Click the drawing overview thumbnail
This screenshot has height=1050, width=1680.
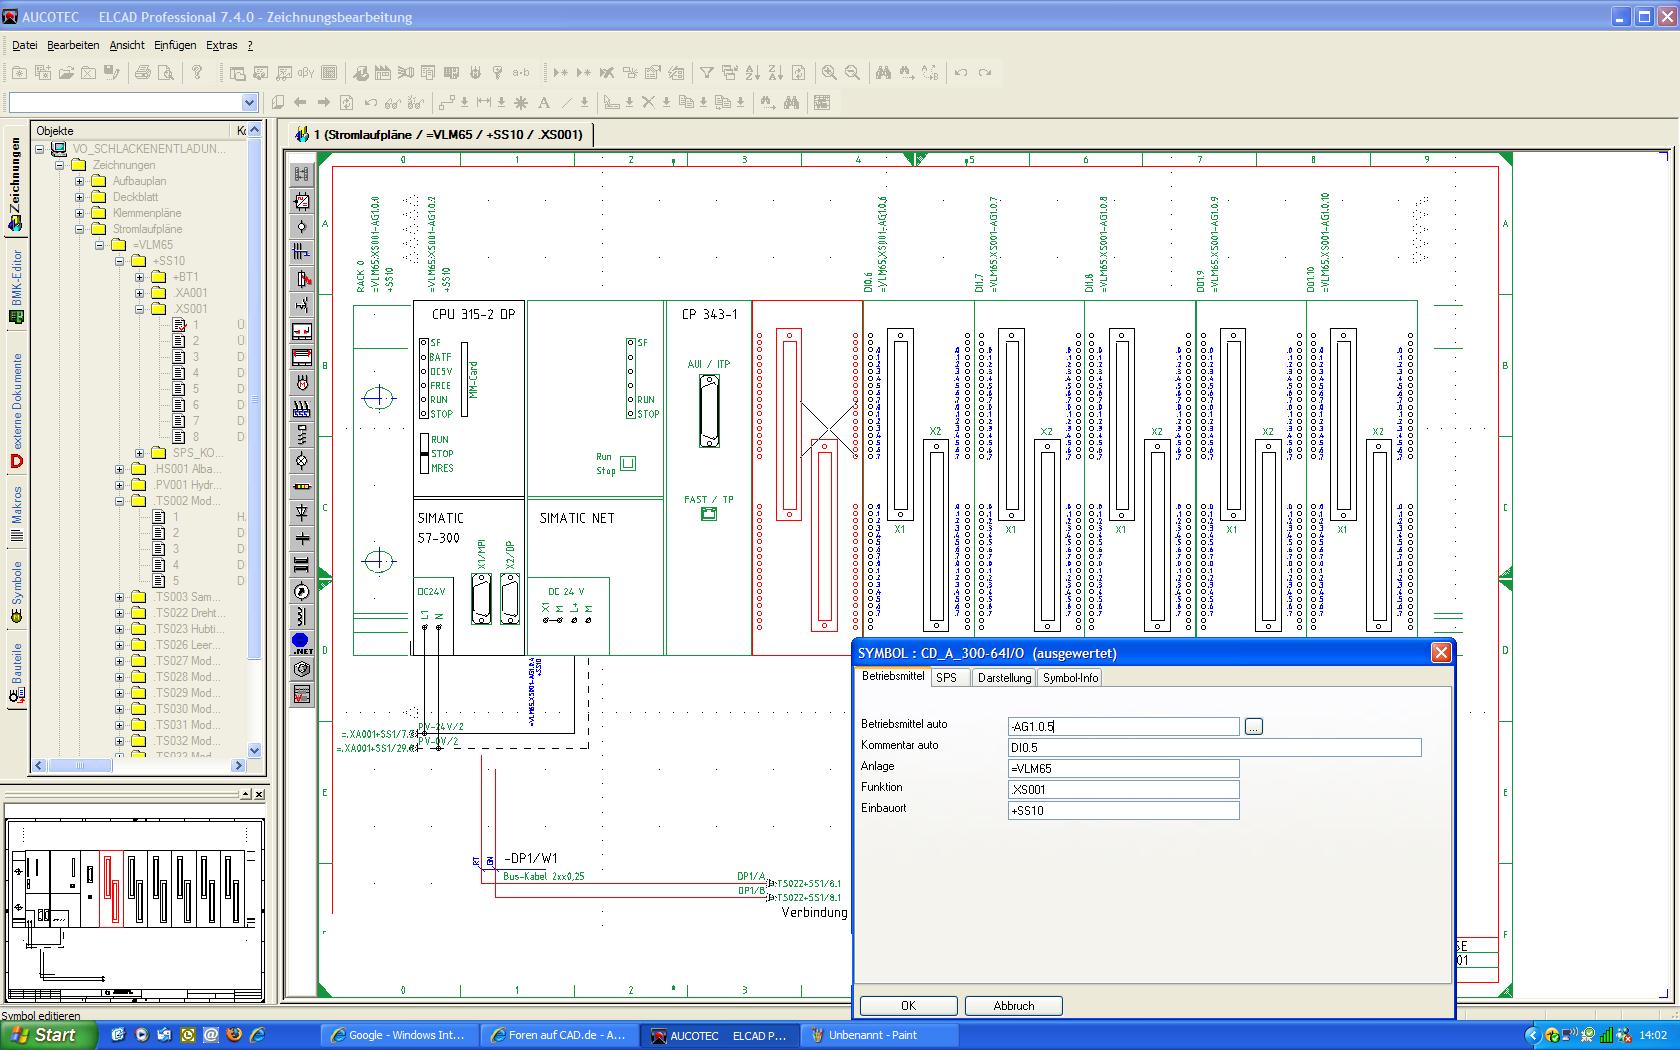(x=135, y=910)
